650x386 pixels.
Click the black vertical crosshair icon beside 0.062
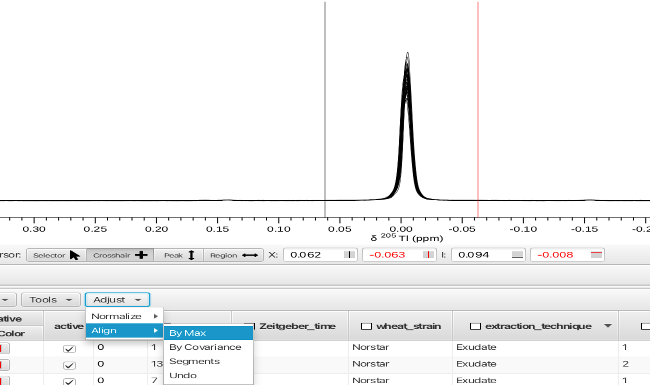pyautogui.click(x=349, y=255)
